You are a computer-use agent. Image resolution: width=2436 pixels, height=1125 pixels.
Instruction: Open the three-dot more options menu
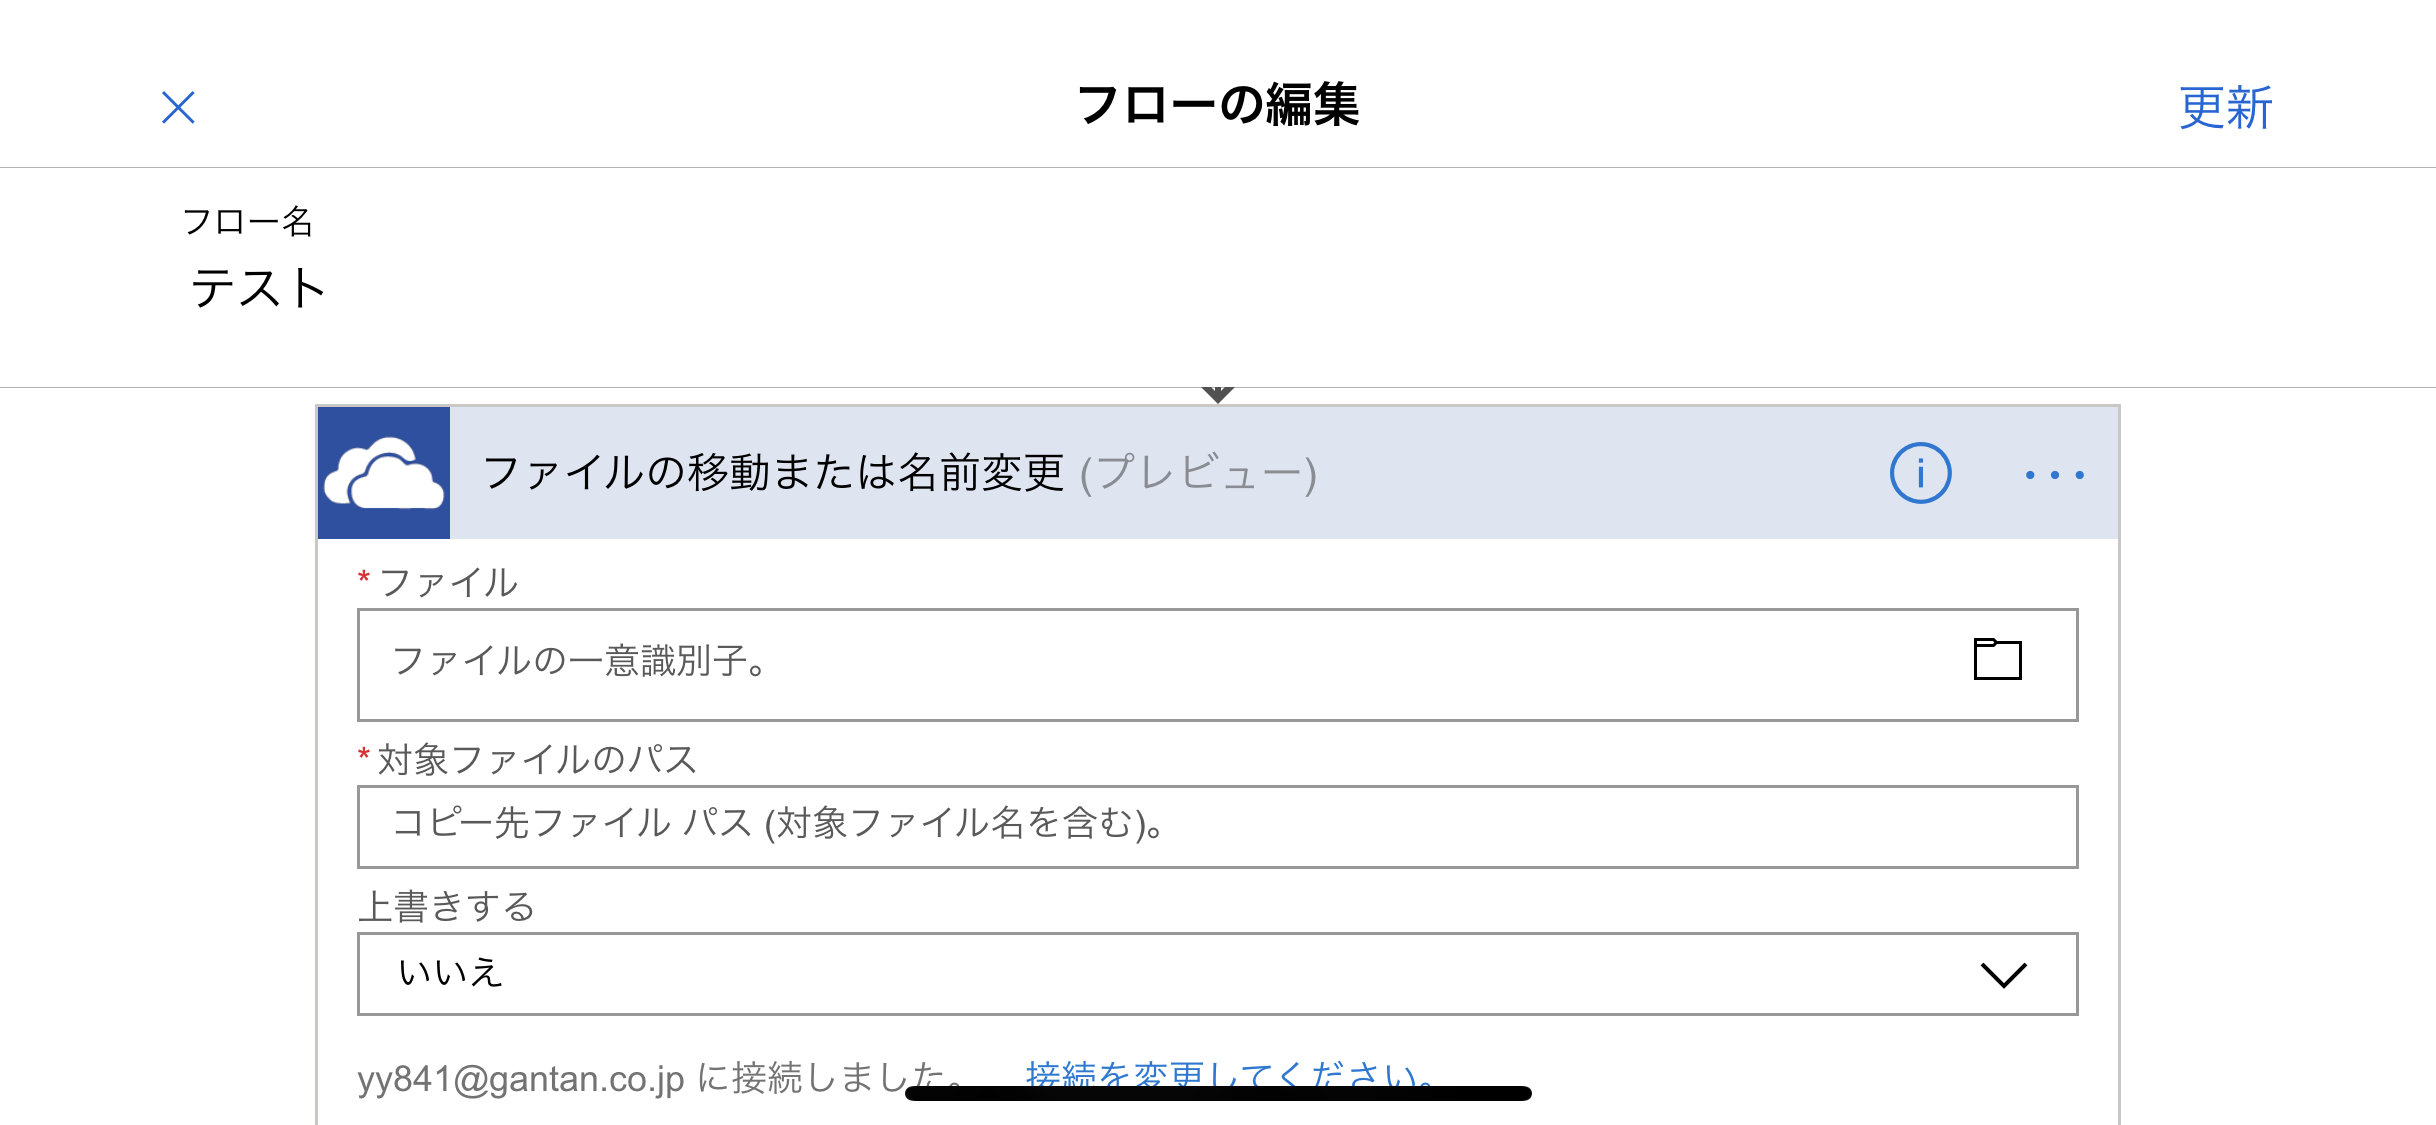pyautogui.click(x=2055, y=475)
